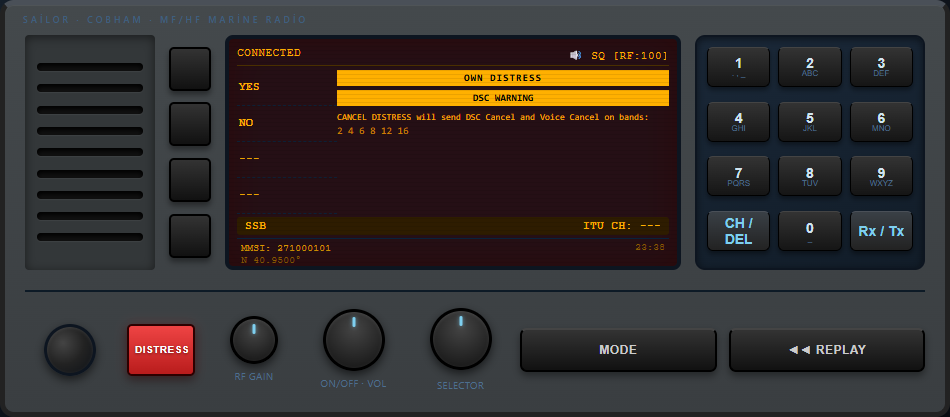950x417 pixels.
Task: Click the speaker icon on display
Action: (575, 56)
